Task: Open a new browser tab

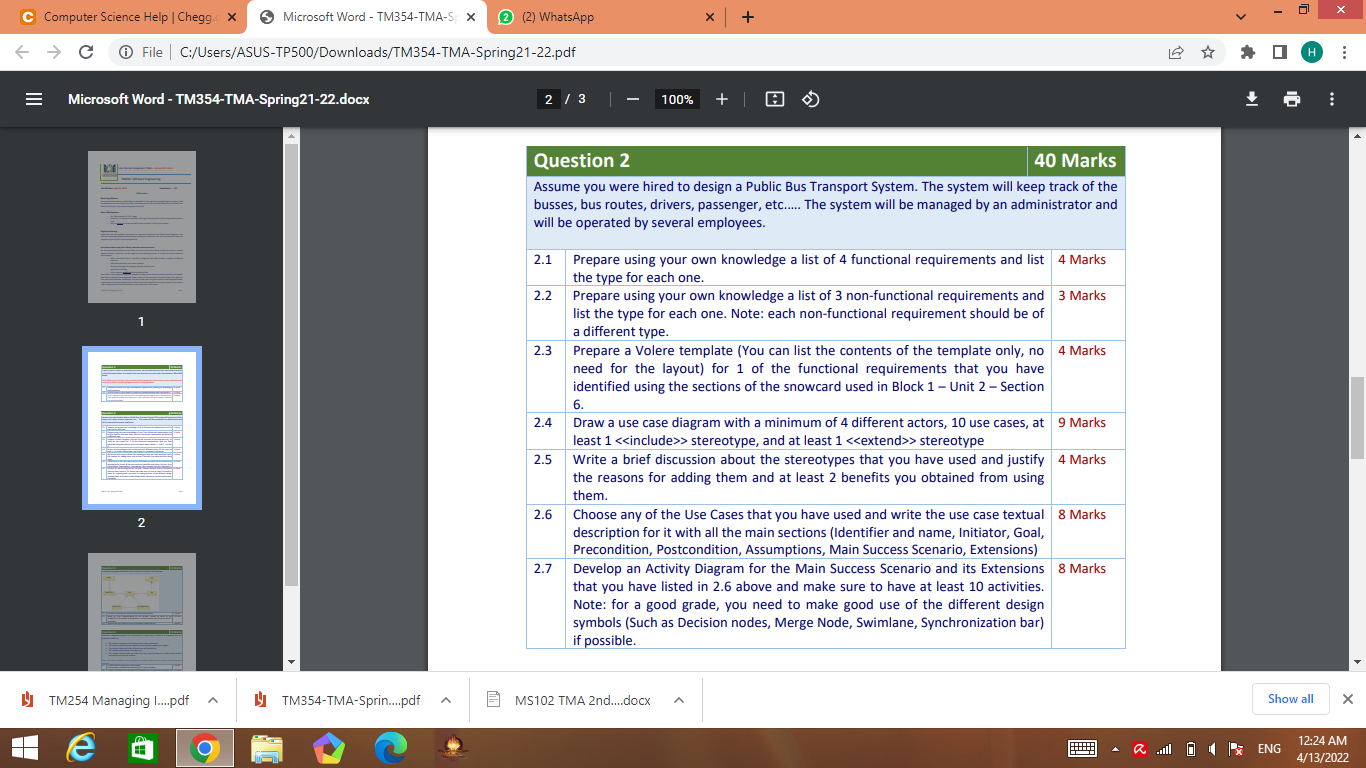Action: (x=748, y=17)
